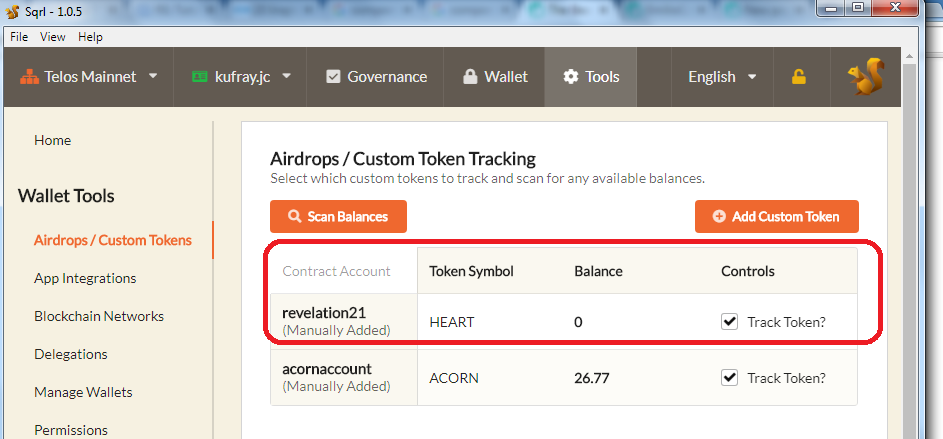Click the Add Custom Token button

tap(776, 216)
